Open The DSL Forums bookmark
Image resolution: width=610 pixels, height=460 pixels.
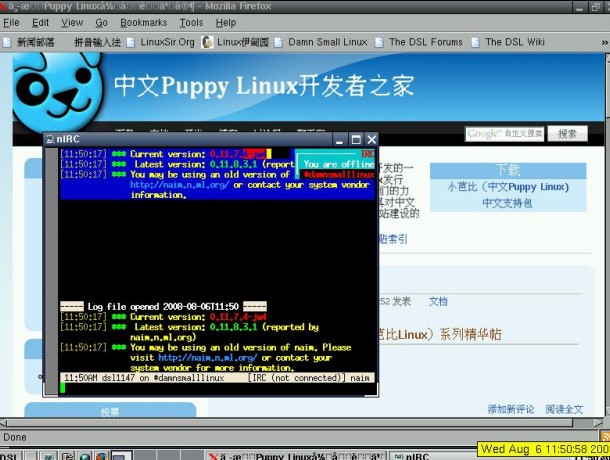pos(419,42)
